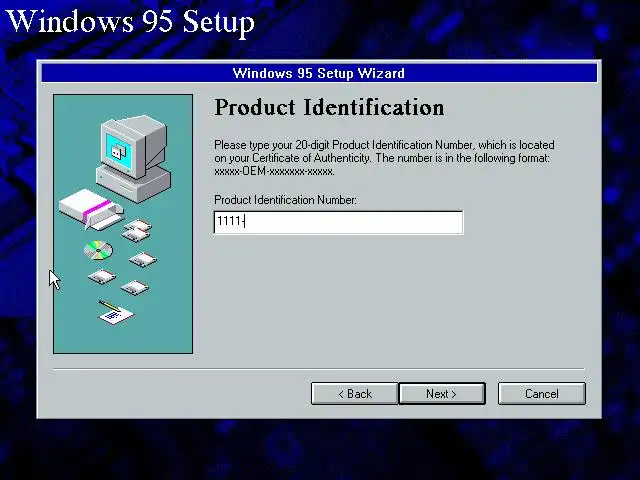Focus the Product Identification Number field
Image resolution: width=640 pixels, height=480 pixels.
(338, 222)
